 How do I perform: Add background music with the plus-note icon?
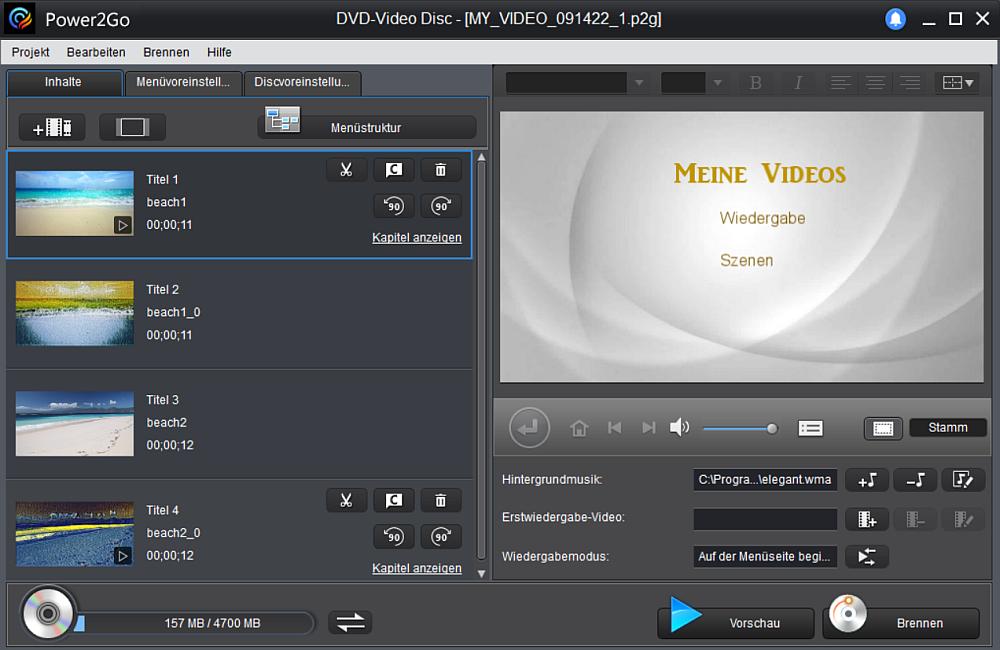pyautogui.click(x=866, y=479)
